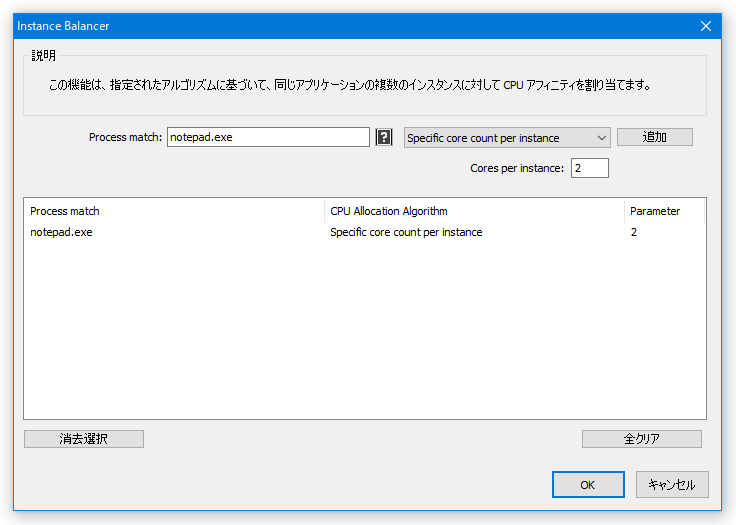
Task: Click the CPU Allocation Algorithm column header
Action: click(x=474, y=211)
